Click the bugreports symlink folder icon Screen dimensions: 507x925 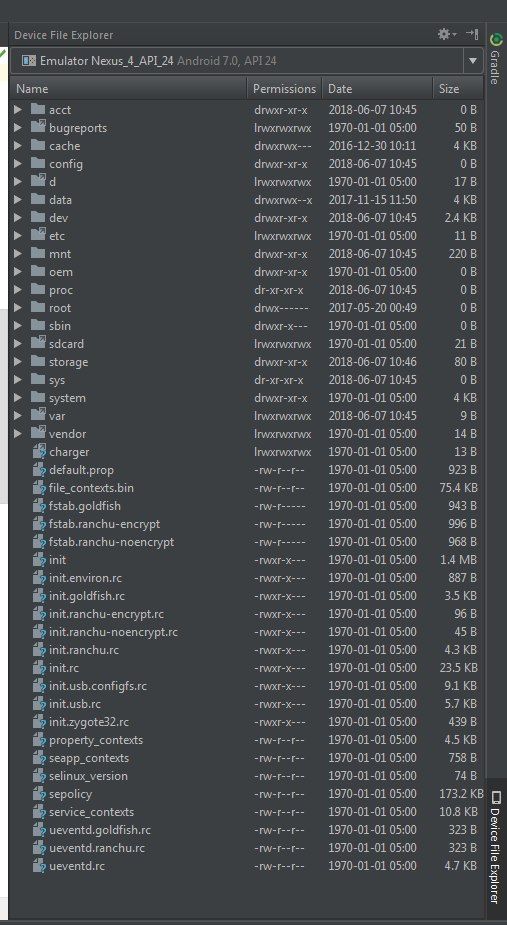[38, 127]
